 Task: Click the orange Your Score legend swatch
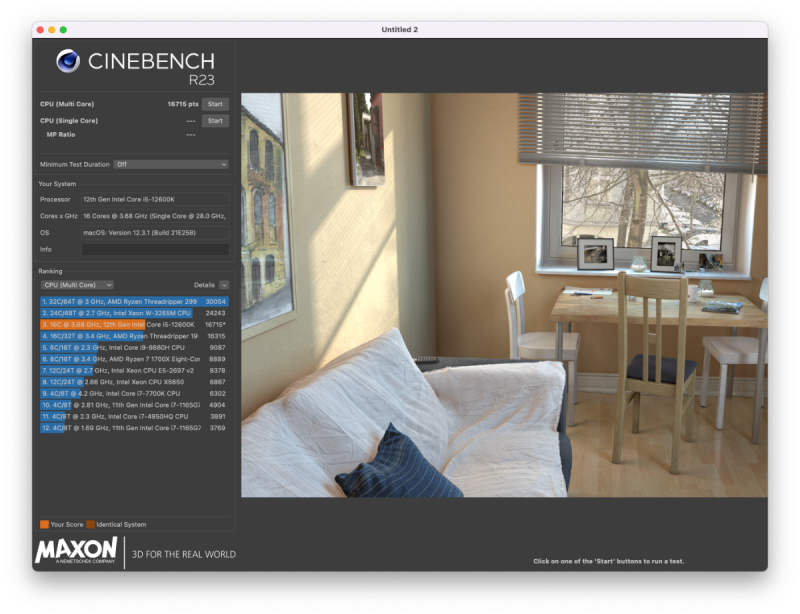coord(44,524)
